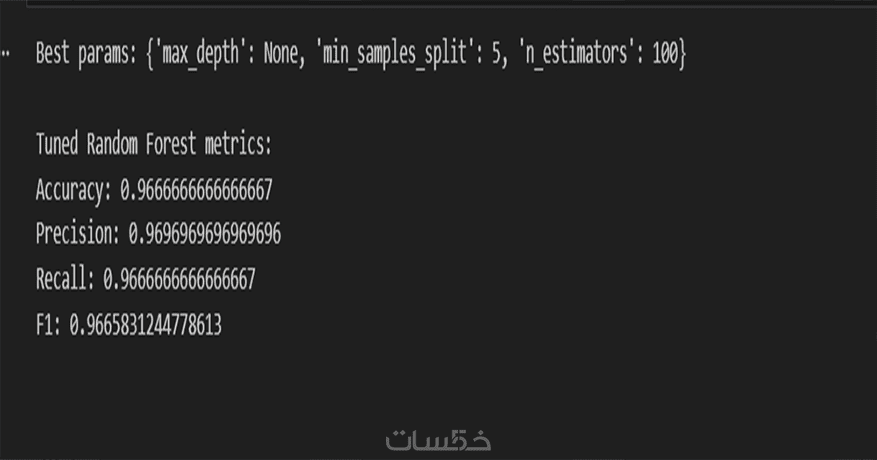This screenshot has width=877, height=460.
Task: Click the precision value 0.9696969696969696
Action: click(204, 234)
